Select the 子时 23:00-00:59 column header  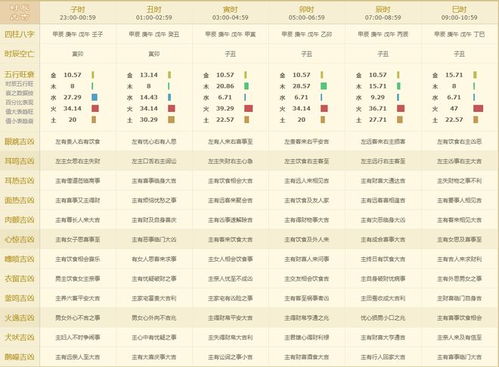[x=78, y=13]
